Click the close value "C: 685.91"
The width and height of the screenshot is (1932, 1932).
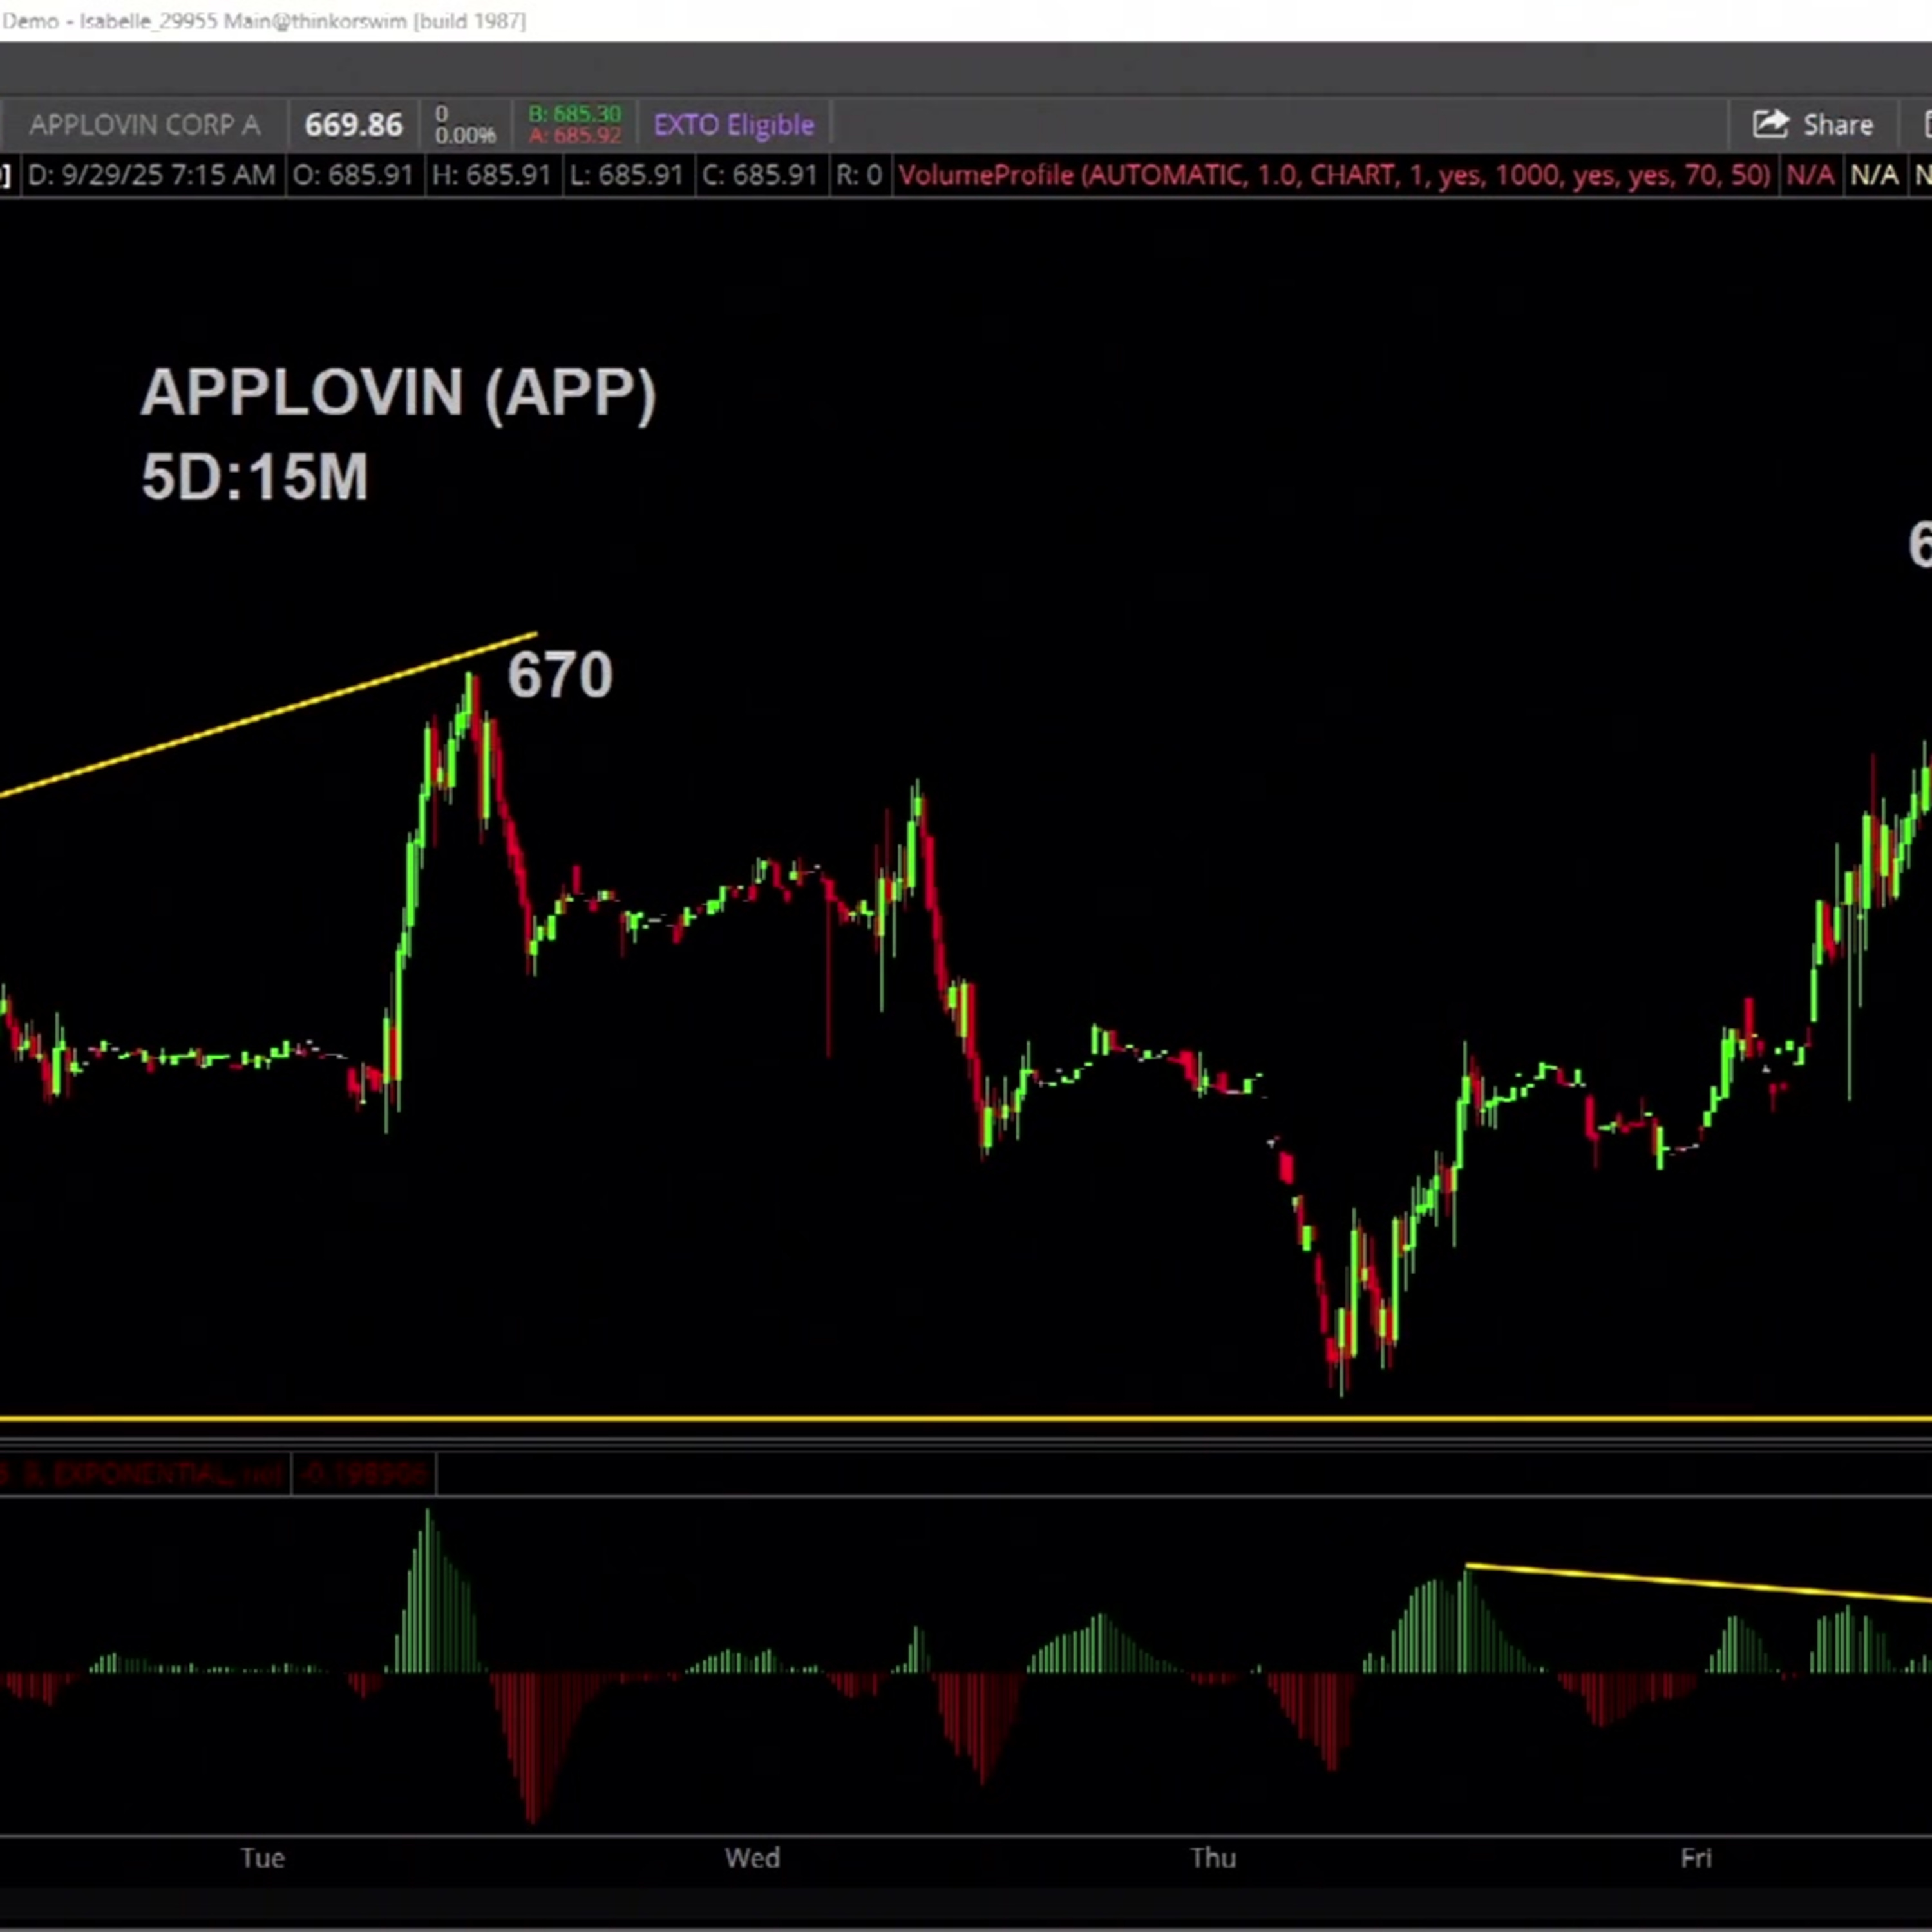tap(760, 176)
